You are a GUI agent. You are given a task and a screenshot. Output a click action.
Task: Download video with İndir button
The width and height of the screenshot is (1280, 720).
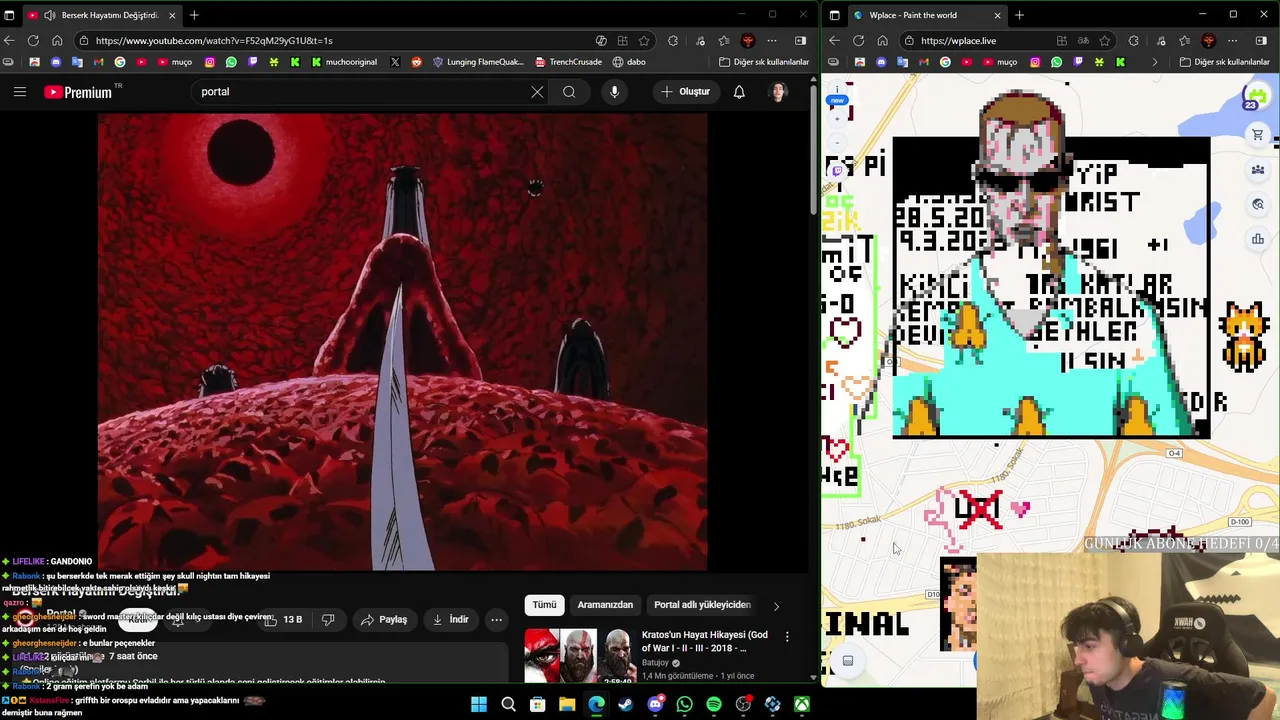point(450,620)
